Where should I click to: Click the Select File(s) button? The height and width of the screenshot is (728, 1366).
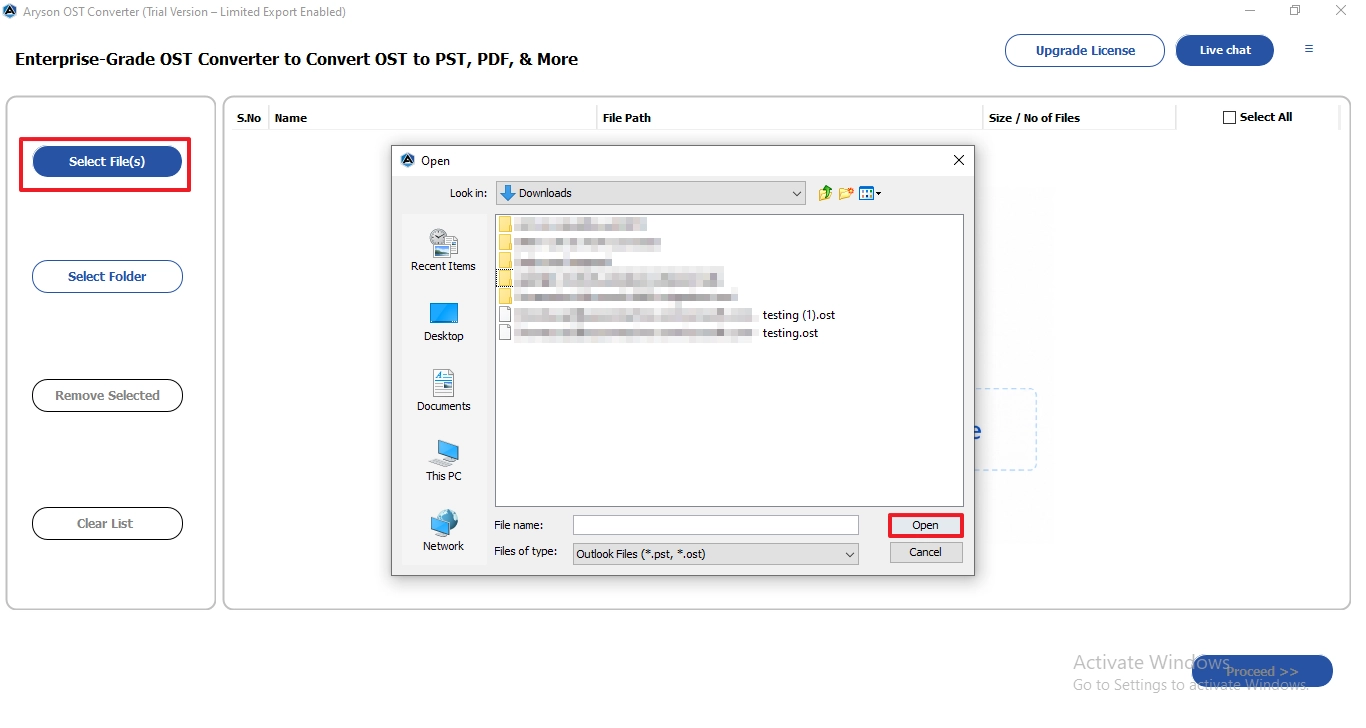point(107,161)
